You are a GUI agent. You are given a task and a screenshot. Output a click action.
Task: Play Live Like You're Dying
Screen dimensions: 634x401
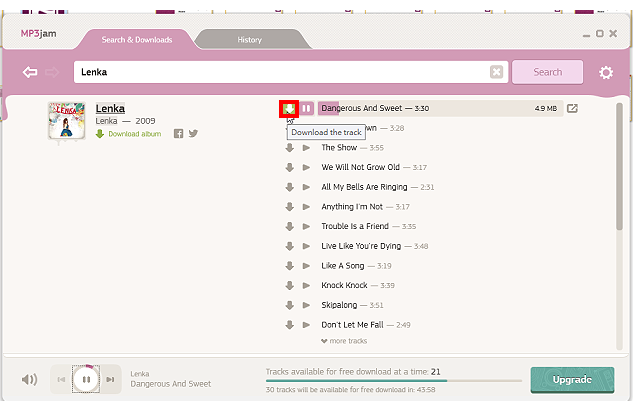(306, 246)
